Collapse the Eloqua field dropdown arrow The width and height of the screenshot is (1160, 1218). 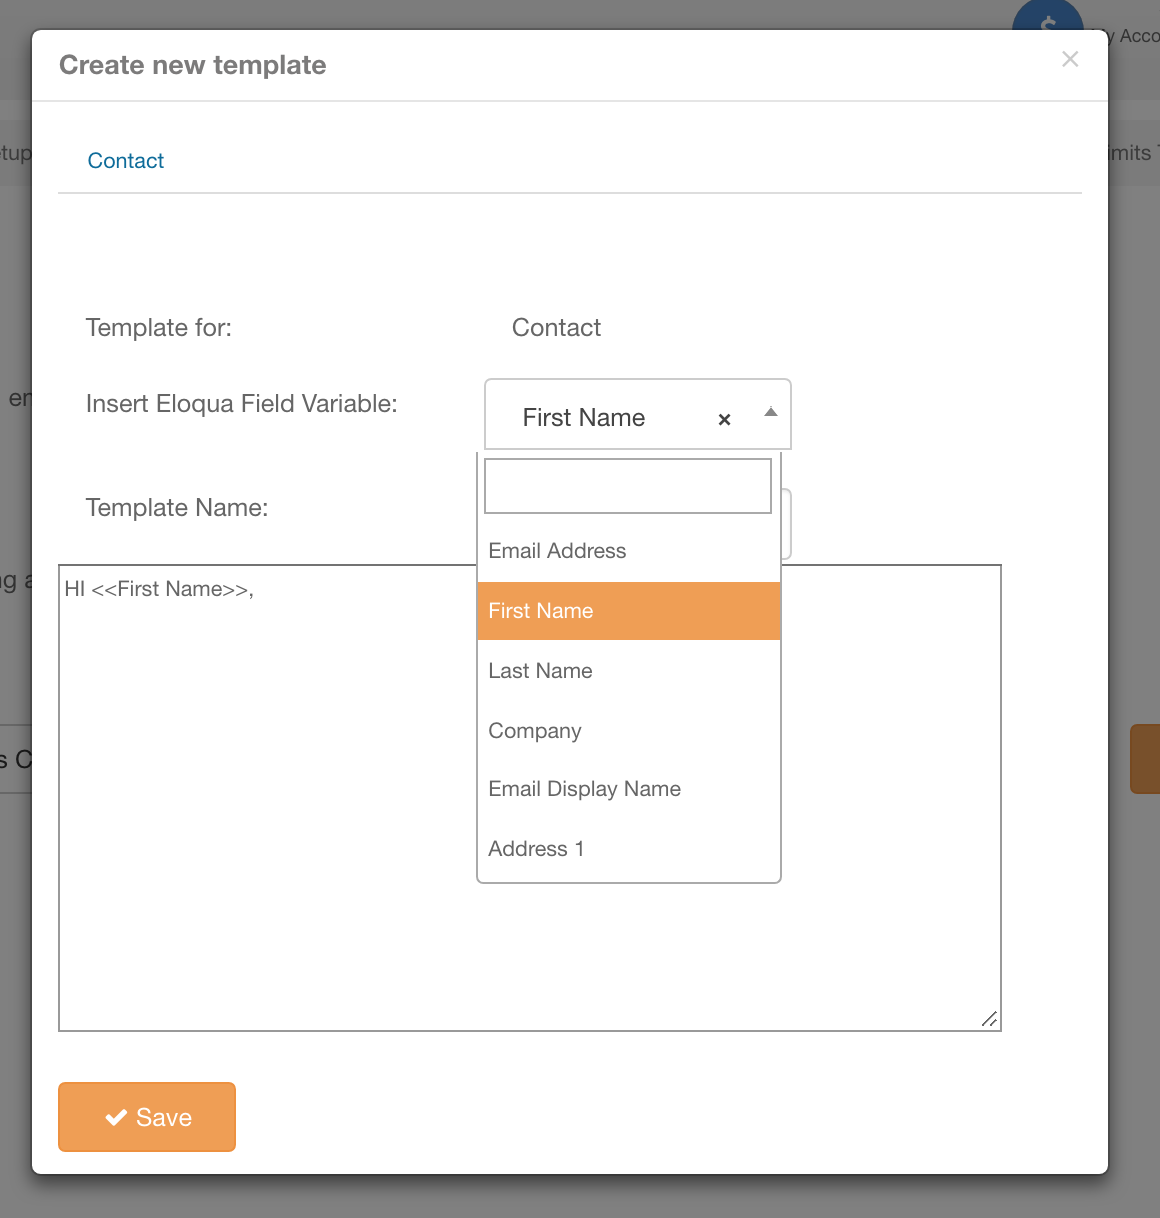click(770, 413)
